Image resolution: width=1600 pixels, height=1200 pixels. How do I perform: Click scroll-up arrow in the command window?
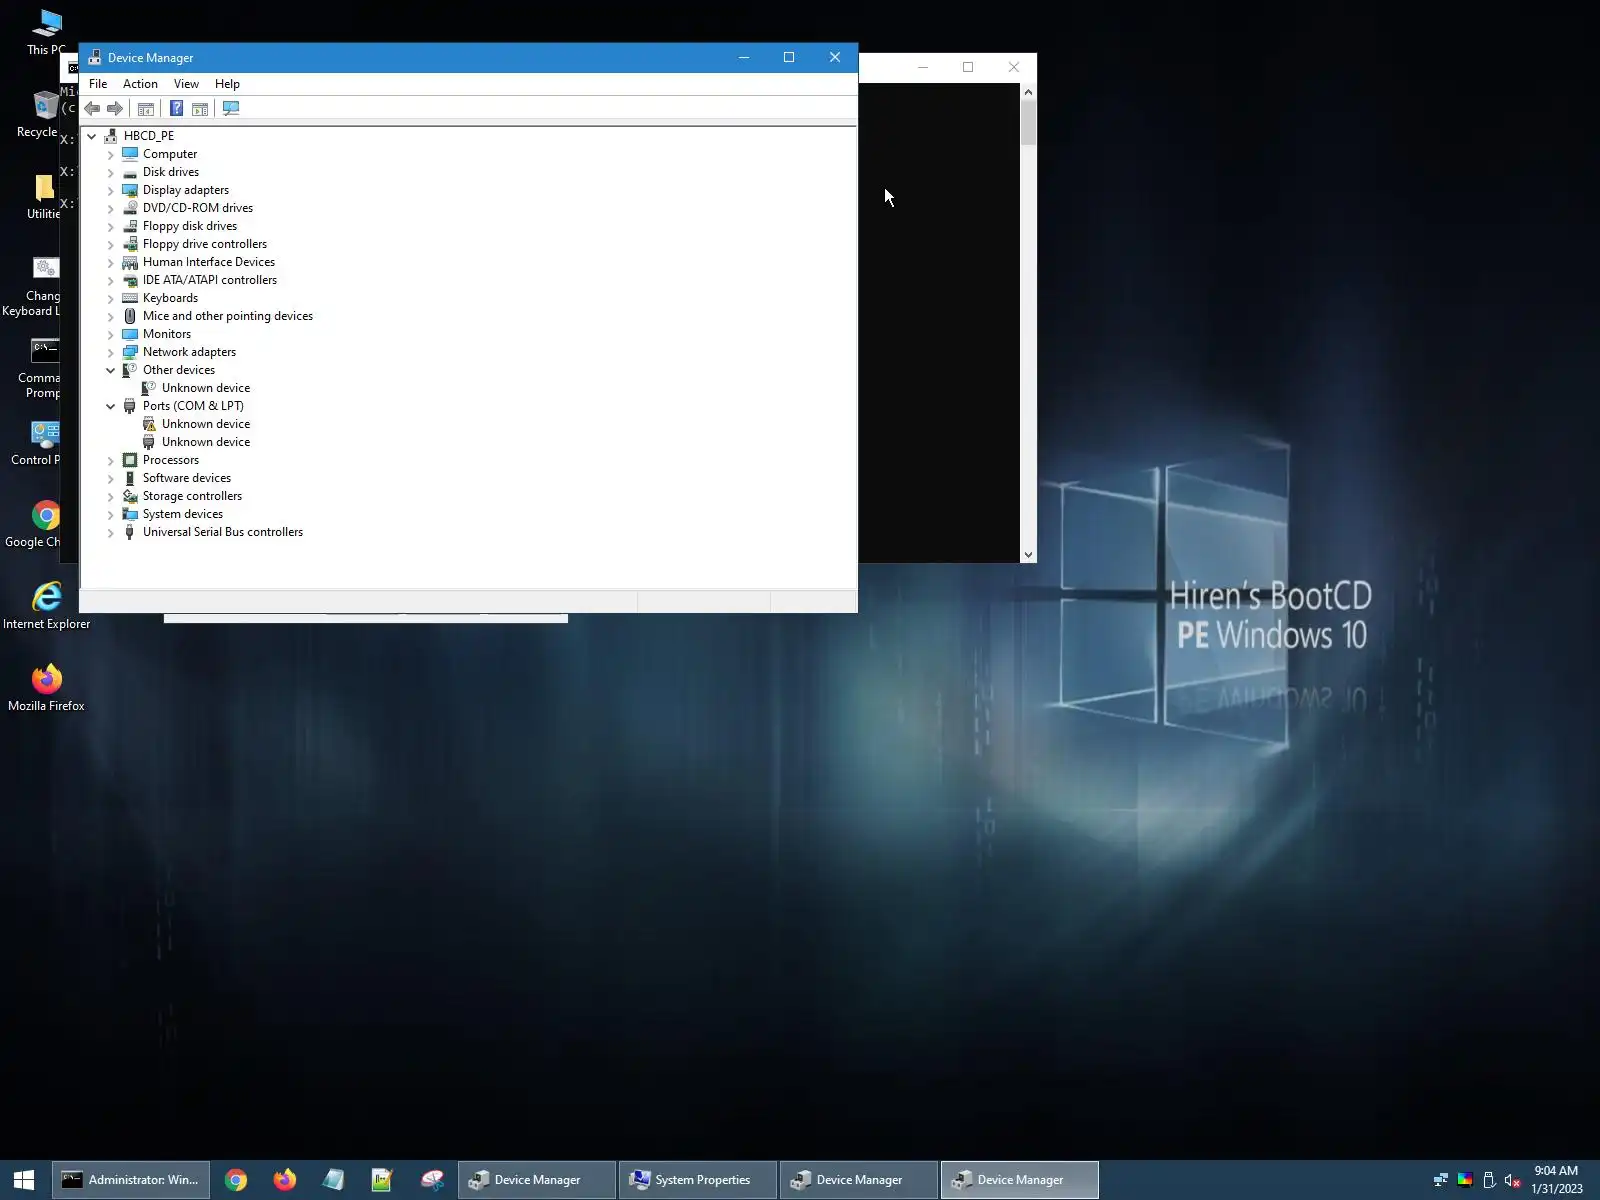[1028, 92]
